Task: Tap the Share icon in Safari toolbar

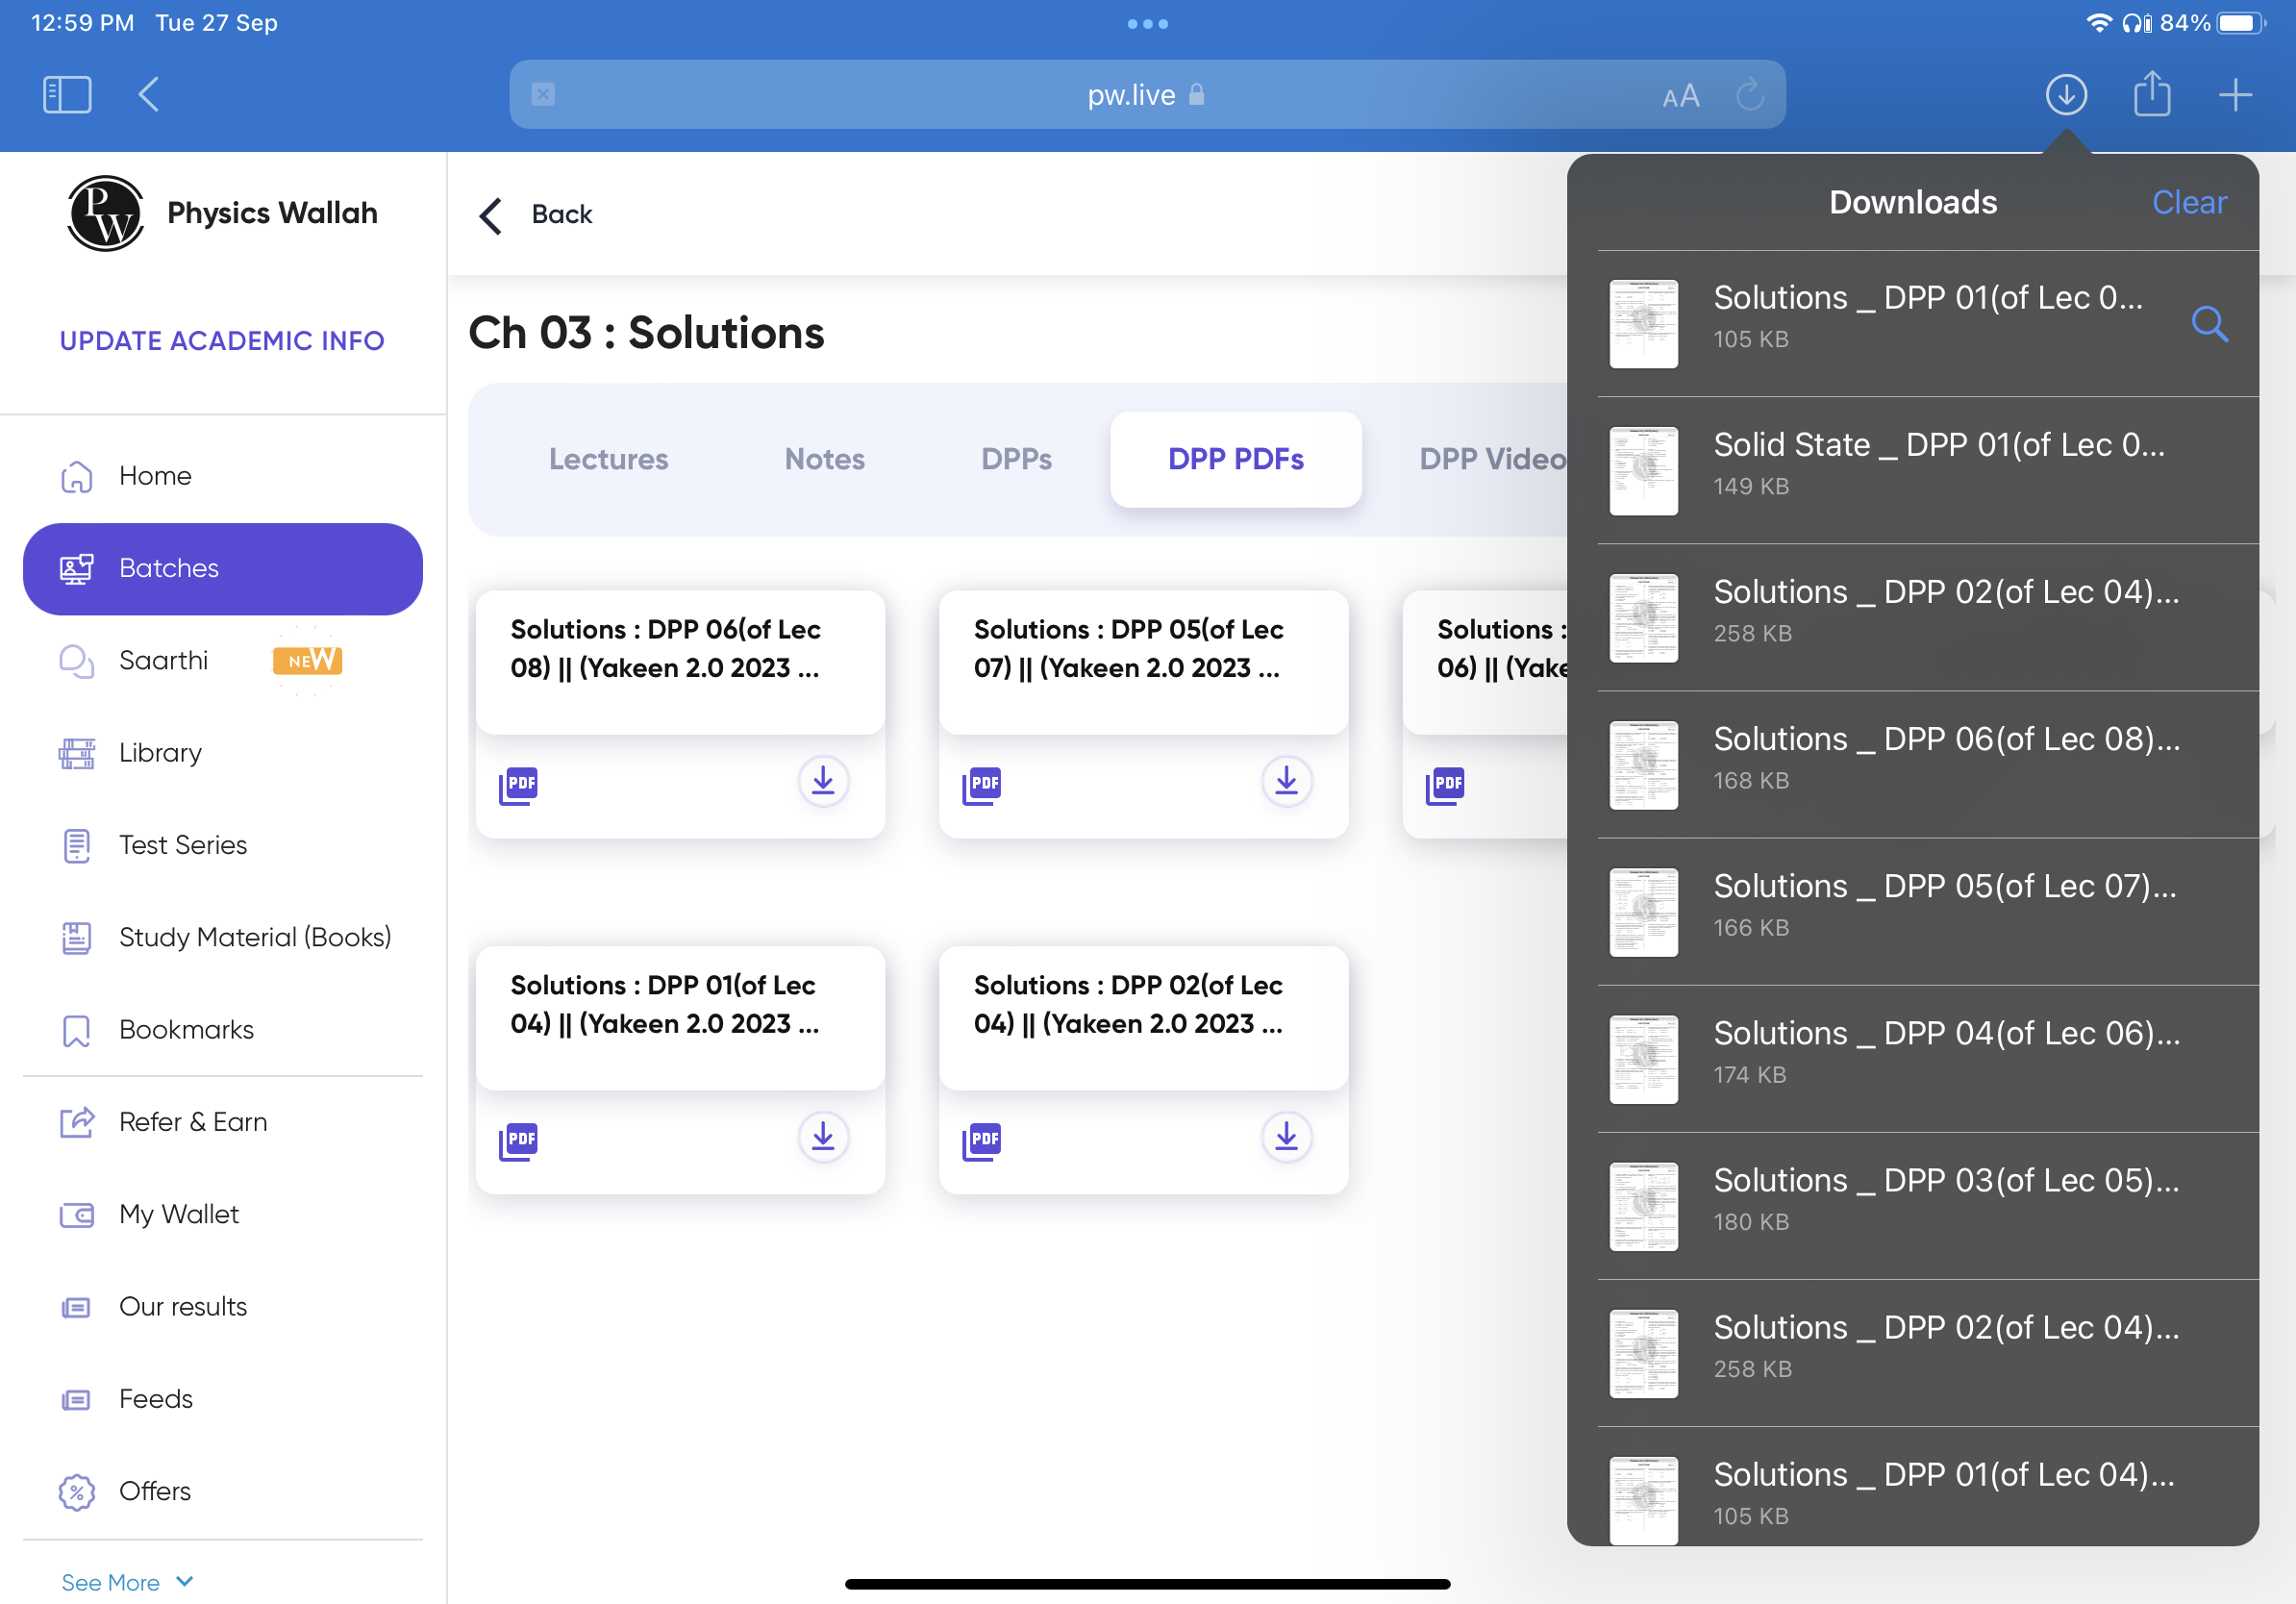Action: [x=2151, y=95]
